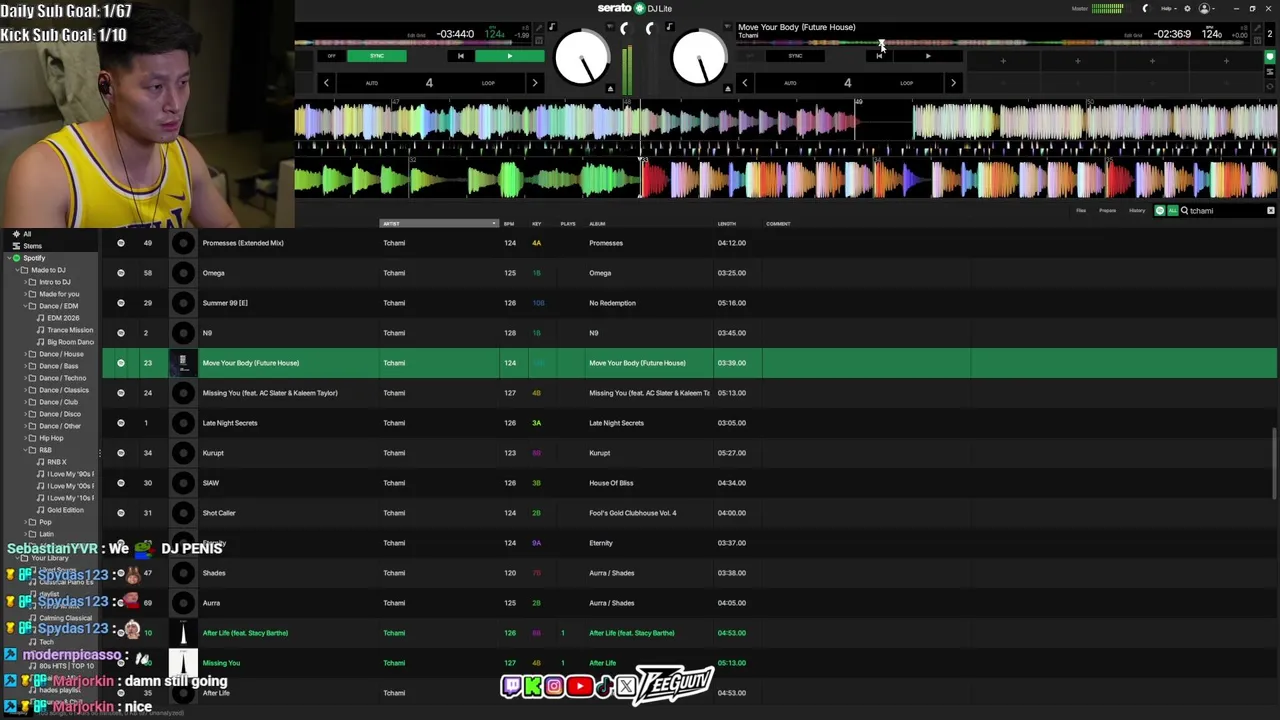Sort tracks by Key column
Screen dimensions: 1280x720
[537, 224]
